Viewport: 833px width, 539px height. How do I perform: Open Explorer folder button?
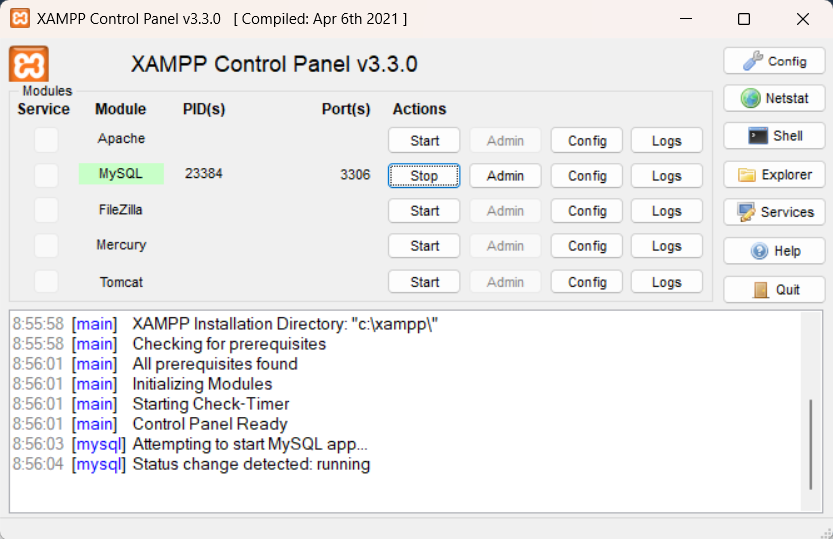[774, 175]
